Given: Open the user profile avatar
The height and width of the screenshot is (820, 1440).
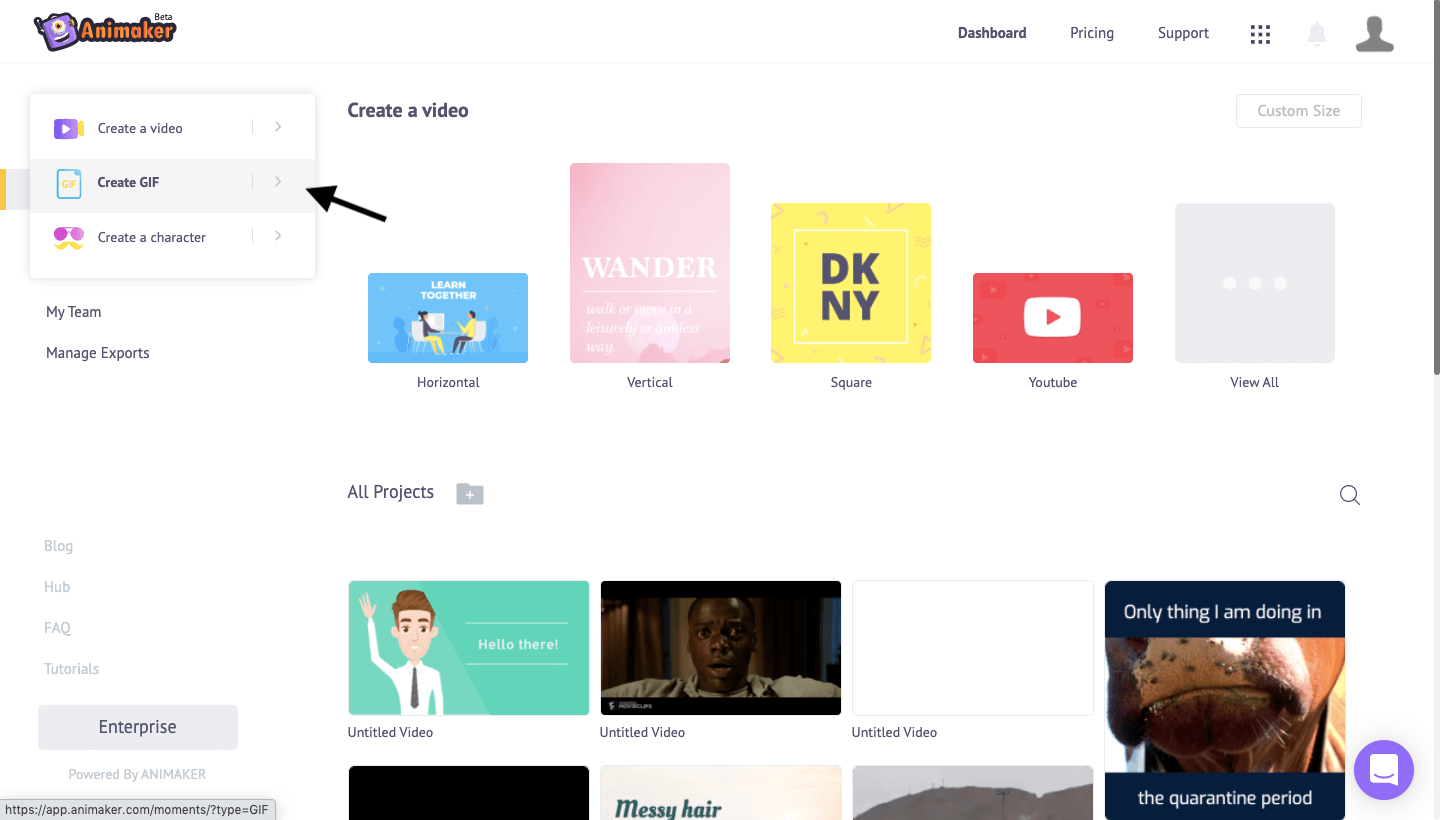Looking at the screenshot, I should click(1374, 34).
